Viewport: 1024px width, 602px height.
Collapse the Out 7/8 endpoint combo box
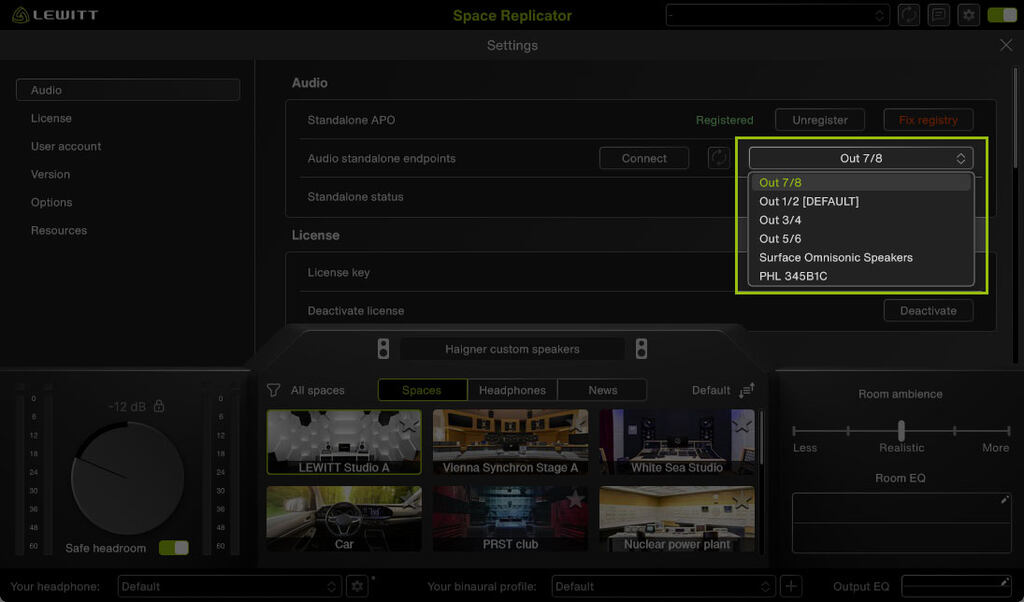pos(861,158)
